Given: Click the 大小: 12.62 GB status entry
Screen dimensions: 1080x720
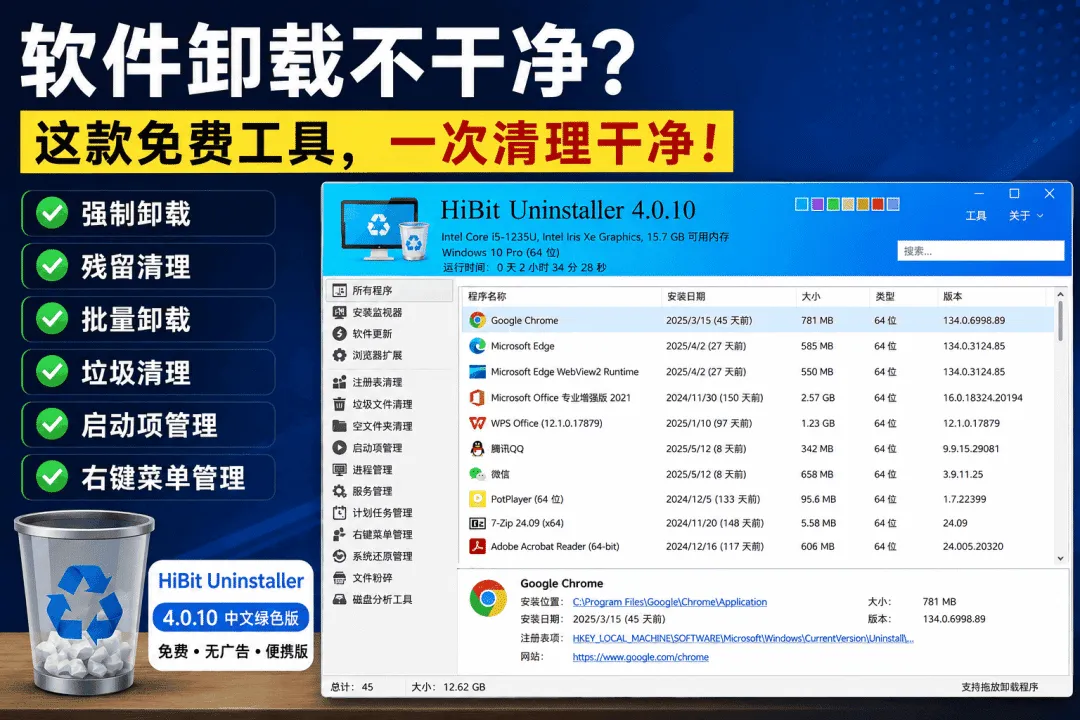Looking at the screenshot, I should point(448,687).
